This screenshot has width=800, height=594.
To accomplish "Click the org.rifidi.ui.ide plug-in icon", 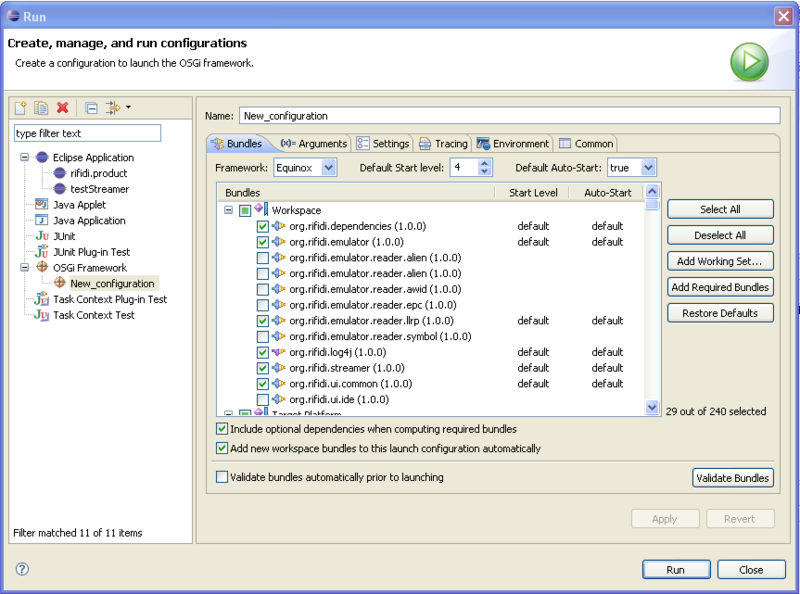I will [279, 399].
